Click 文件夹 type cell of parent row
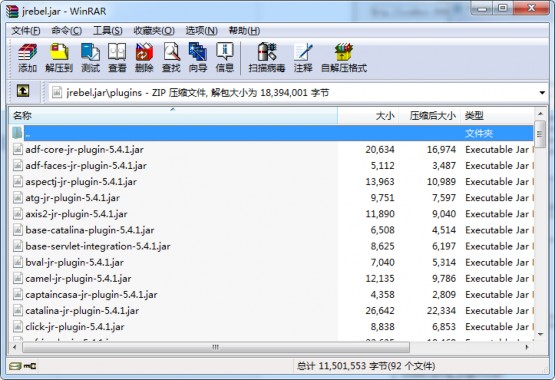 pyautogui.click(x=479, y=133)
